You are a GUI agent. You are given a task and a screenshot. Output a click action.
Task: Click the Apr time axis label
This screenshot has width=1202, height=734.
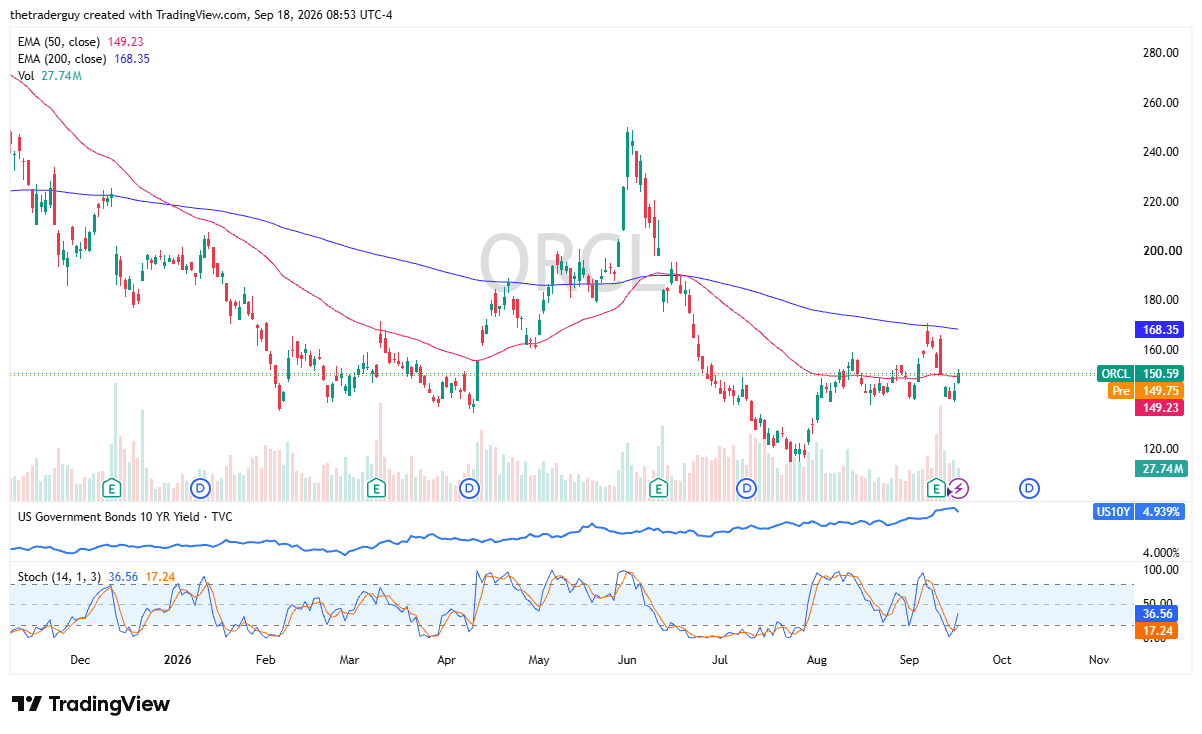tap(446, 660)
